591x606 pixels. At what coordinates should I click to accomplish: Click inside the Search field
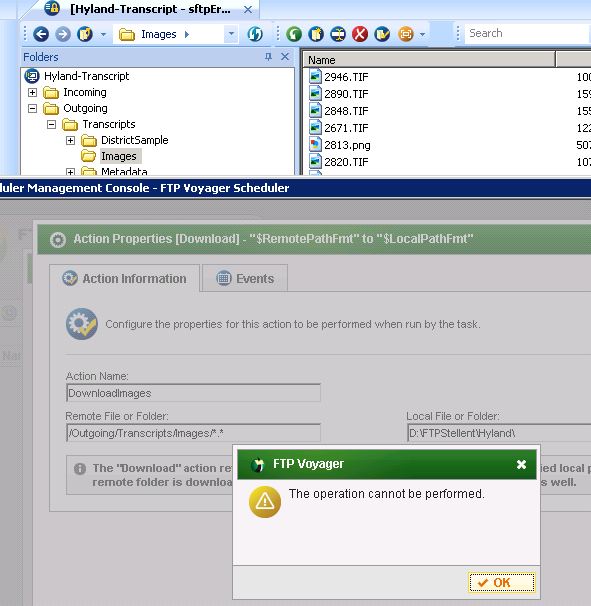pos(528,34)
